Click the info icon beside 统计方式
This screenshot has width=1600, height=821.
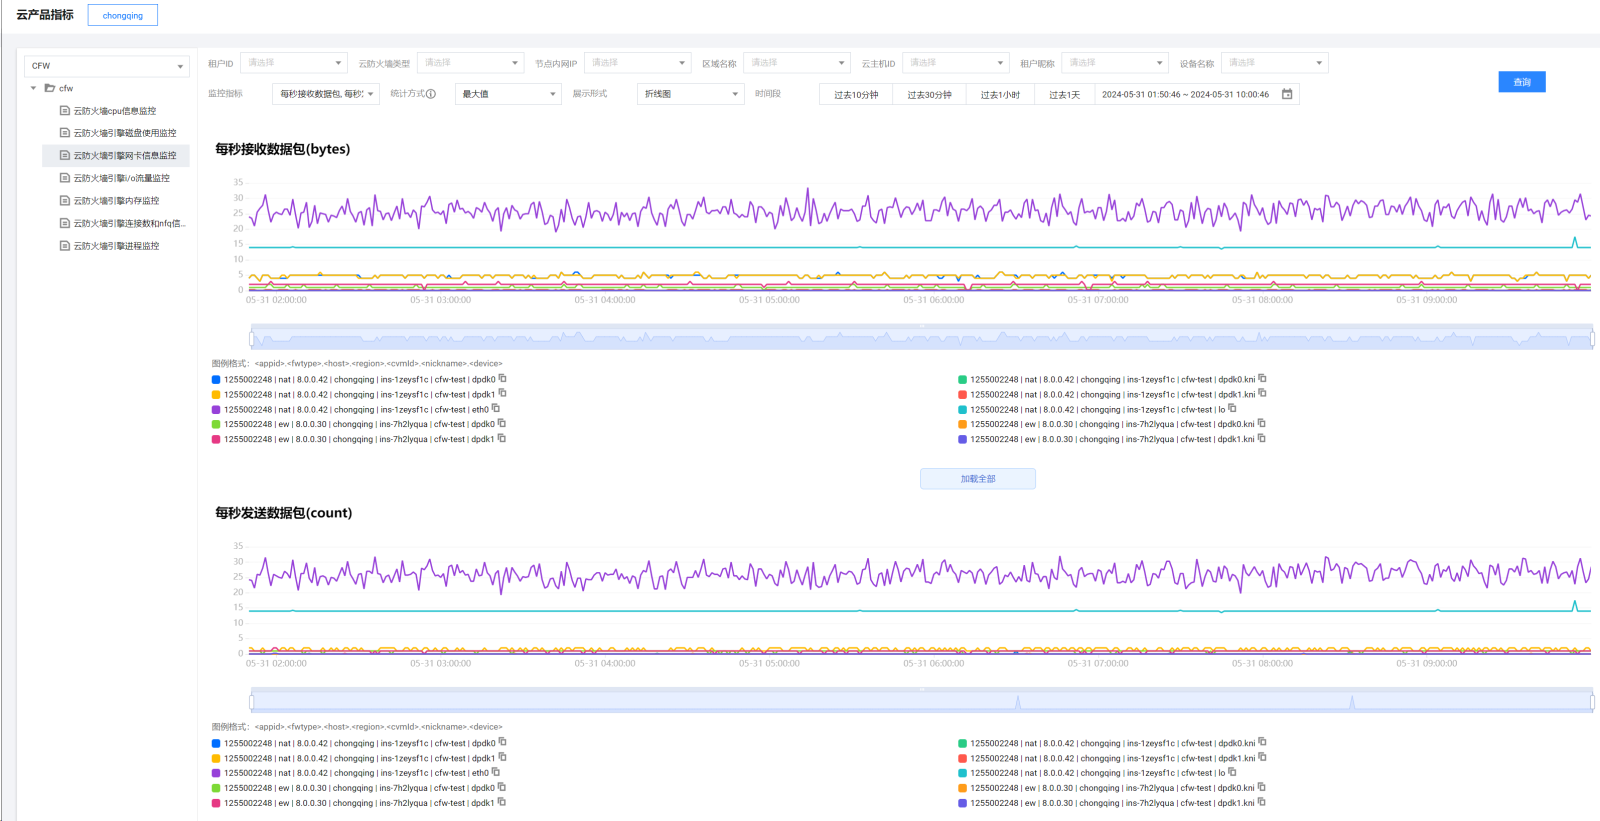coord(431,94)
